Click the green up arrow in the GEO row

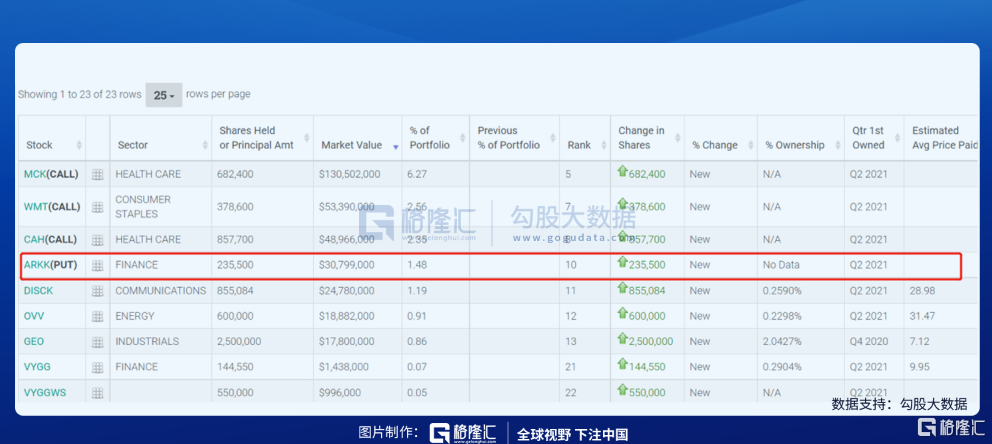point(623,340)
